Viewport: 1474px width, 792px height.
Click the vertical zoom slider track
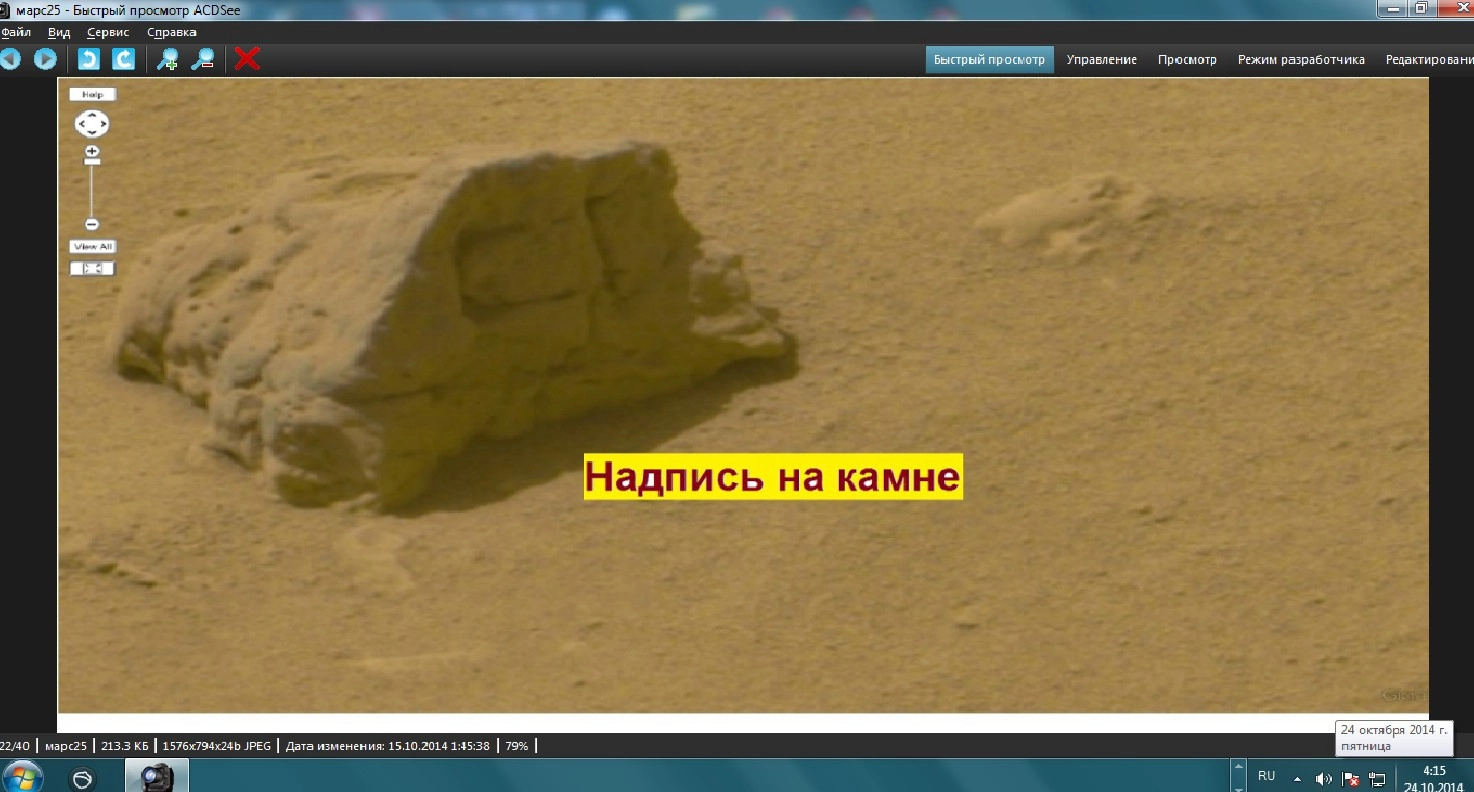(x=92, y=190)
